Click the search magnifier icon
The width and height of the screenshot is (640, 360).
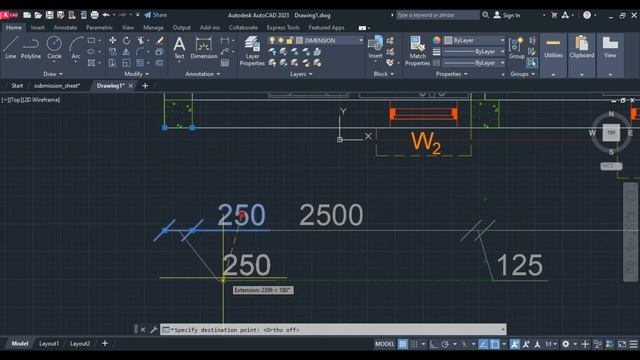485,15
